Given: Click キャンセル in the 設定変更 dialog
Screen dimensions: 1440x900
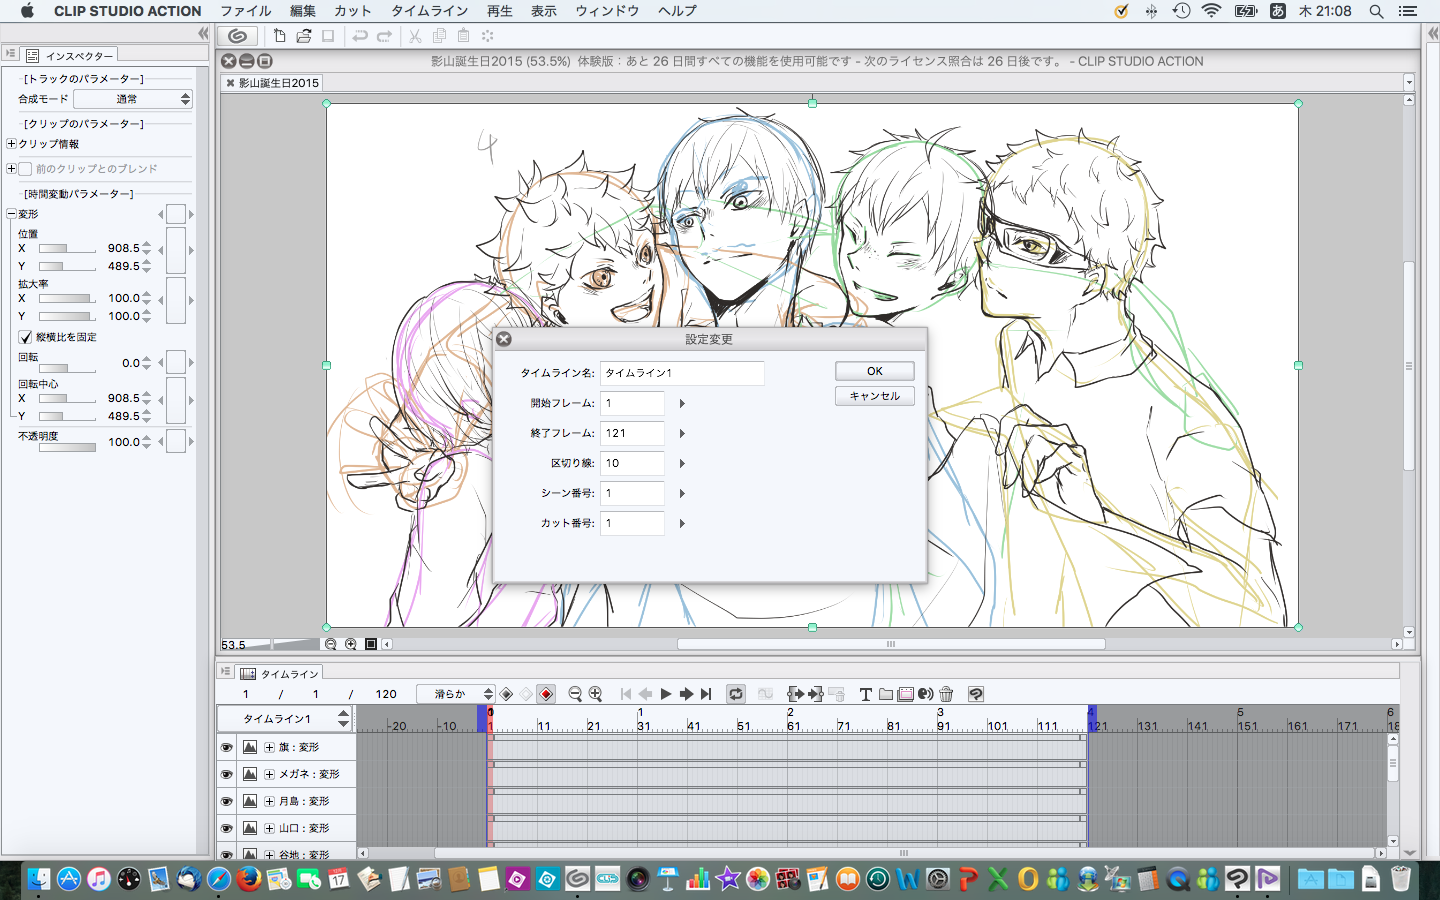Looking at the screenshot, I should pos(874,396).
